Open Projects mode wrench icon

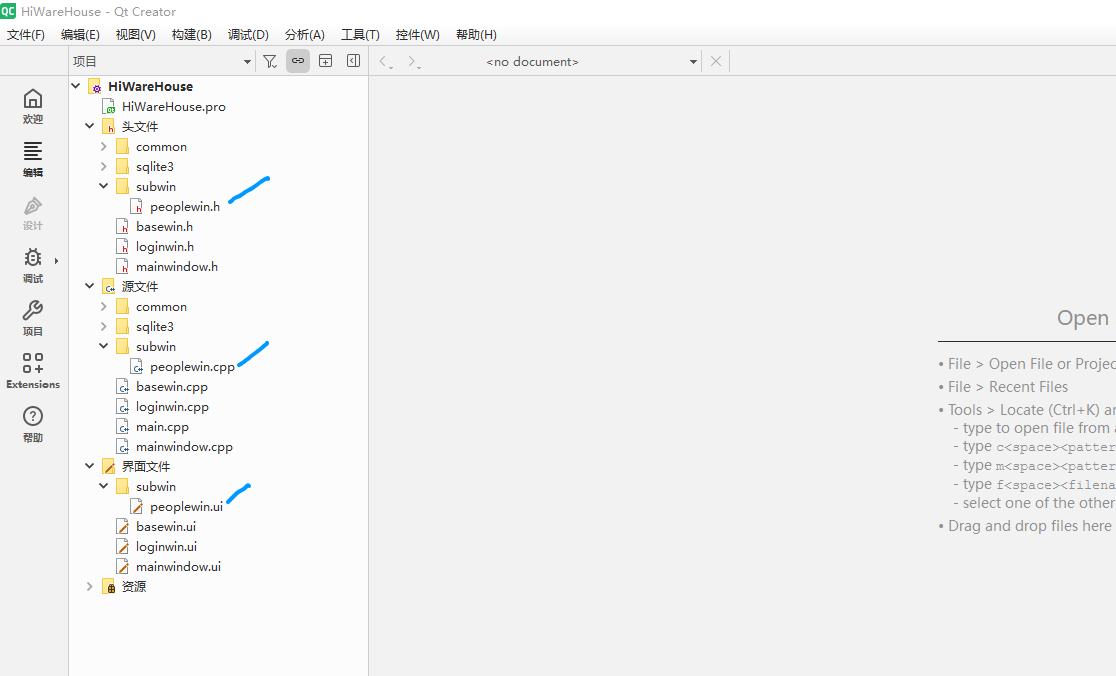(x=33, y=310)
